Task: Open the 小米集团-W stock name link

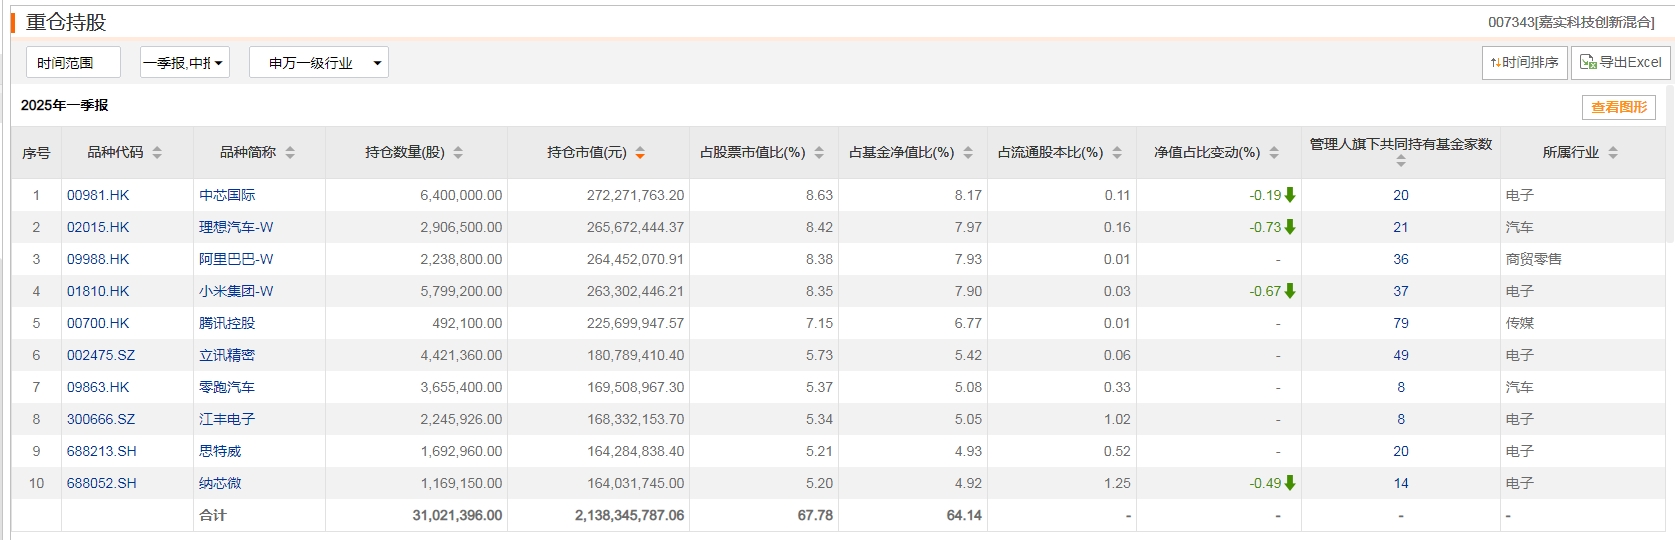Action: click(236, 291)
